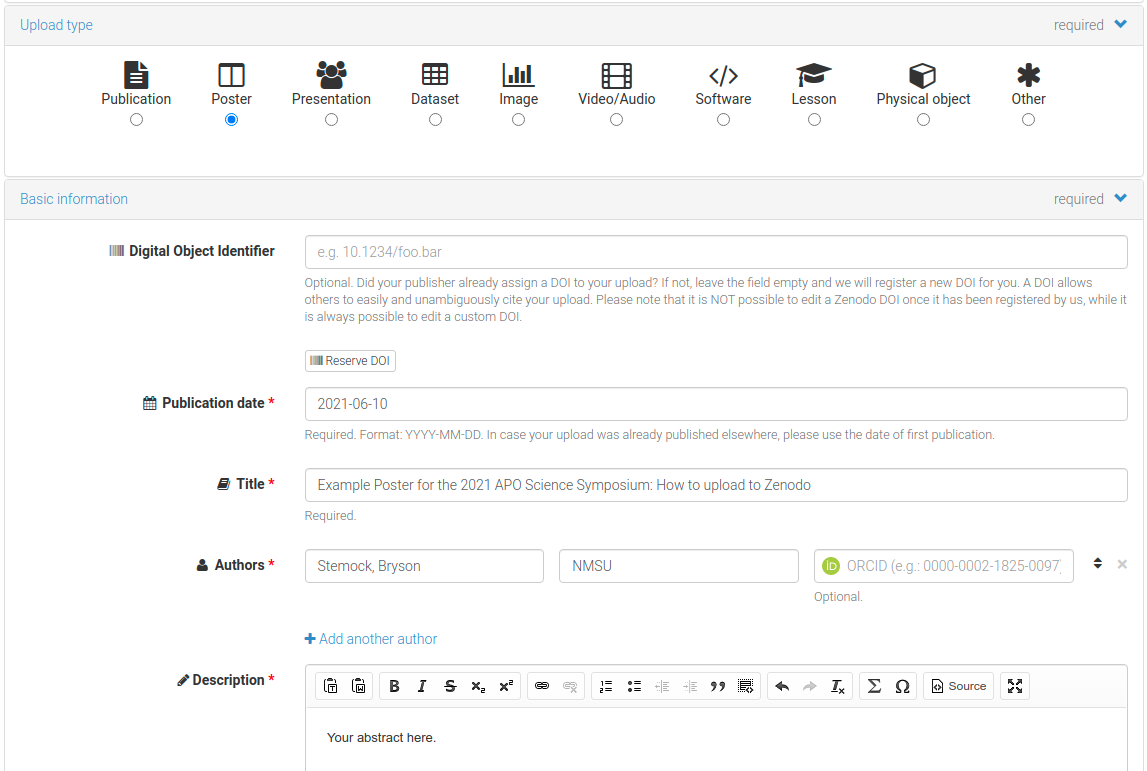The height and width of the screenshot is (771, 1147).
Task: Insert a bulleted list
Action: point(634,686)
